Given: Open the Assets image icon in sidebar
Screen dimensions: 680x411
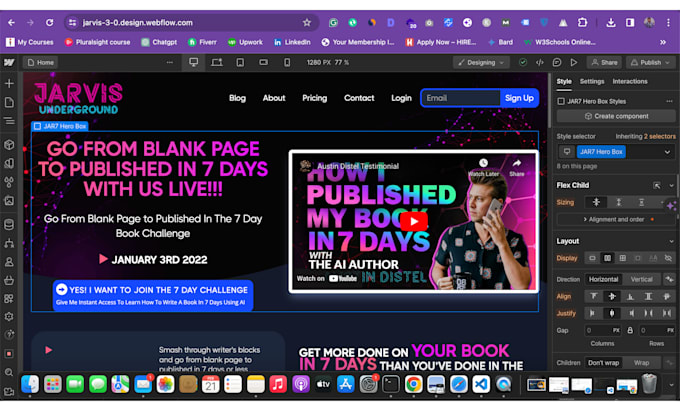Looking at the screenshot, I should 9,201.
